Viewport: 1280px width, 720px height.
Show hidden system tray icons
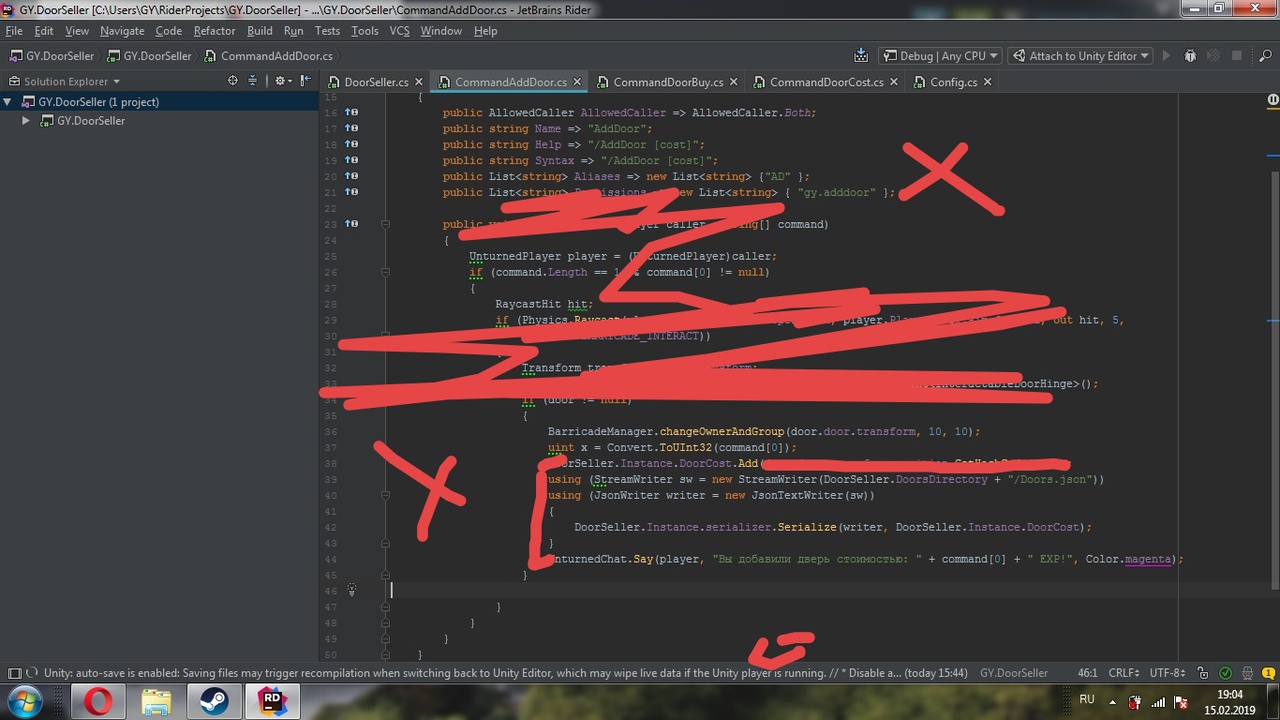pos(1113,701)
